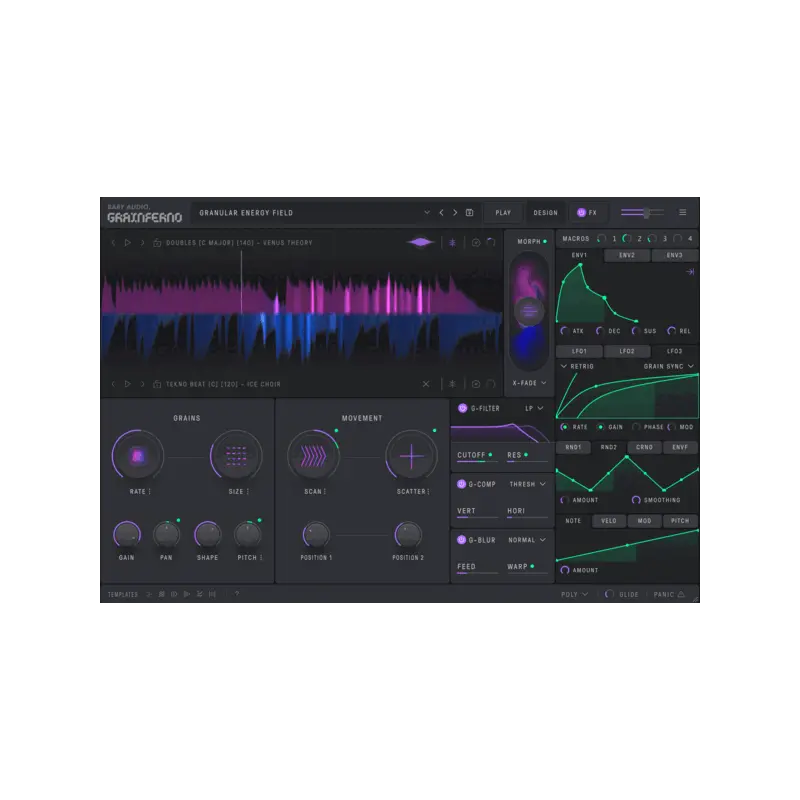Switch to the ENV3 tab
This screenshot has height=800, width=800.
[x=674, y=255]
